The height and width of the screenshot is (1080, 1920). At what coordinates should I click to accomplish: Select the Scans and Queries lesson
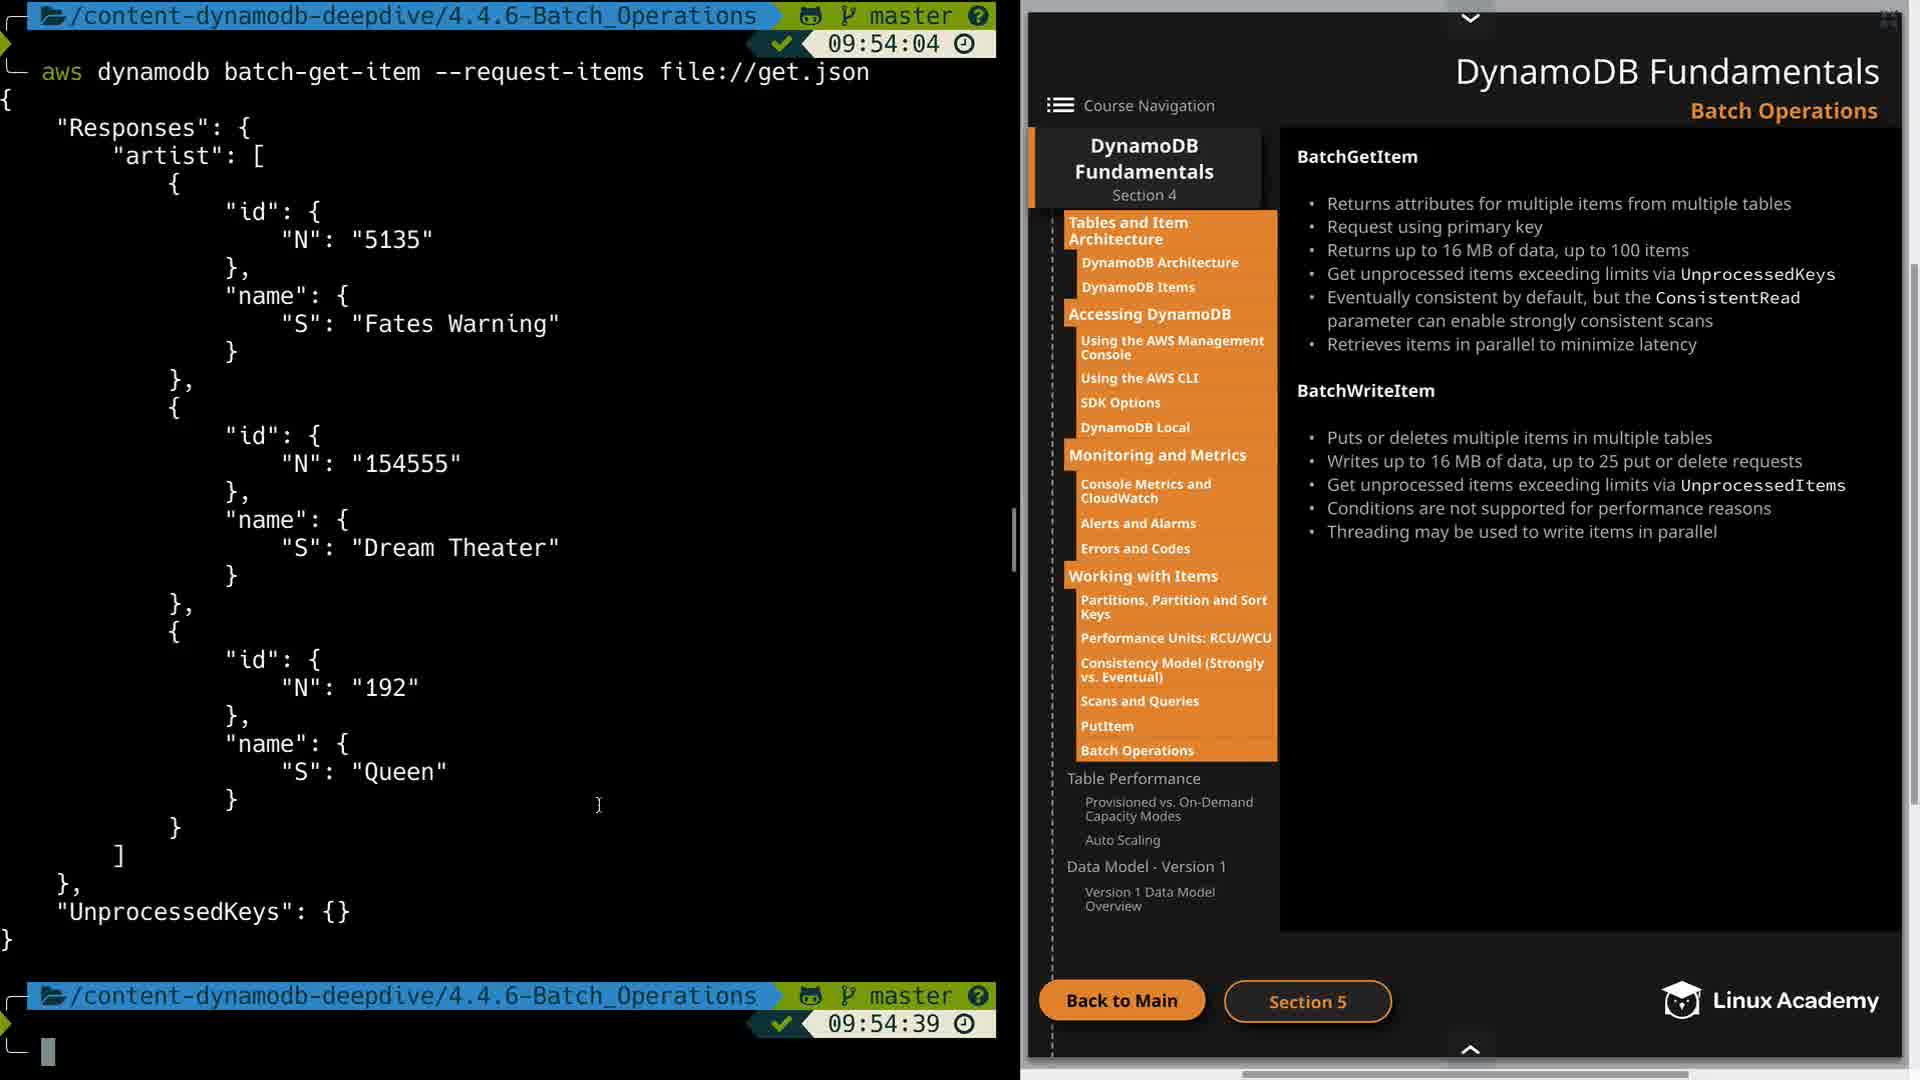click(x=1139, y=701)
